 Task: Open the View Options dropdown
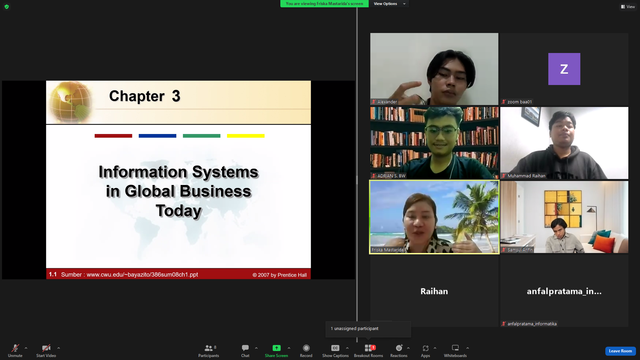click(x=389, y=4)
